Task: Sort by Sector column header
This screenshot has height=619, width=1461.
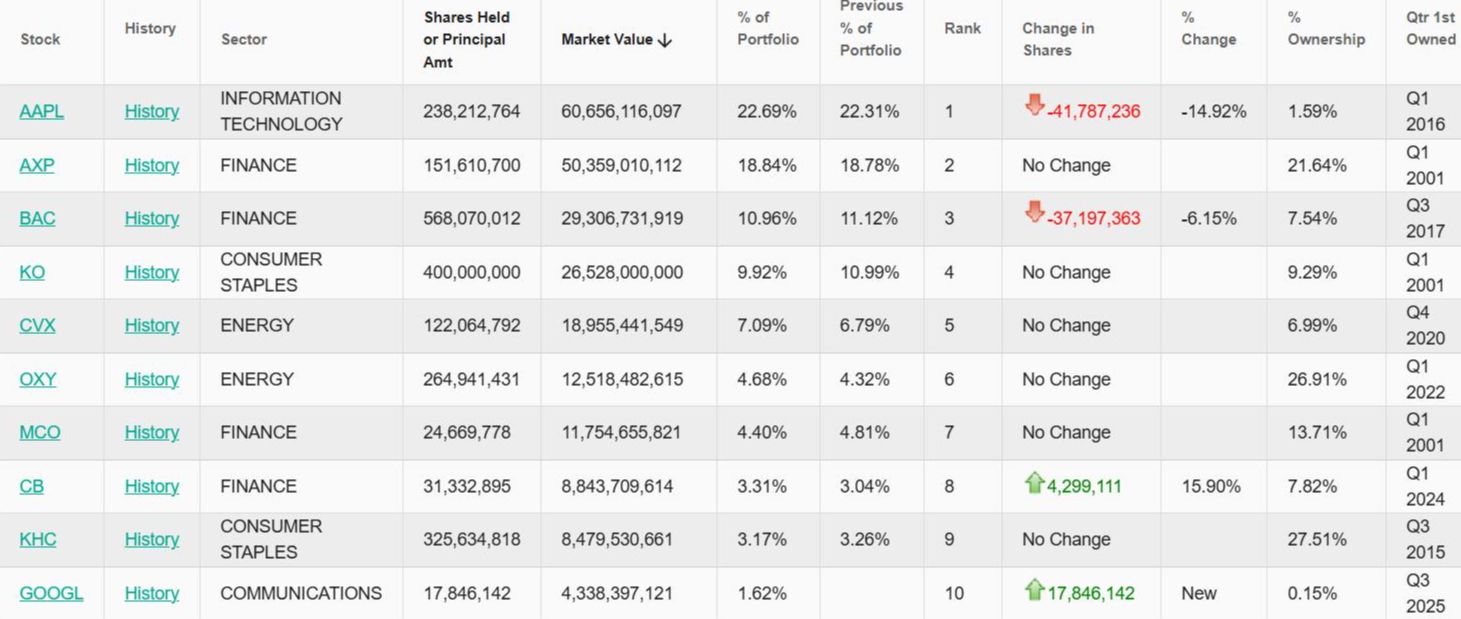Action: pos(244,39)
